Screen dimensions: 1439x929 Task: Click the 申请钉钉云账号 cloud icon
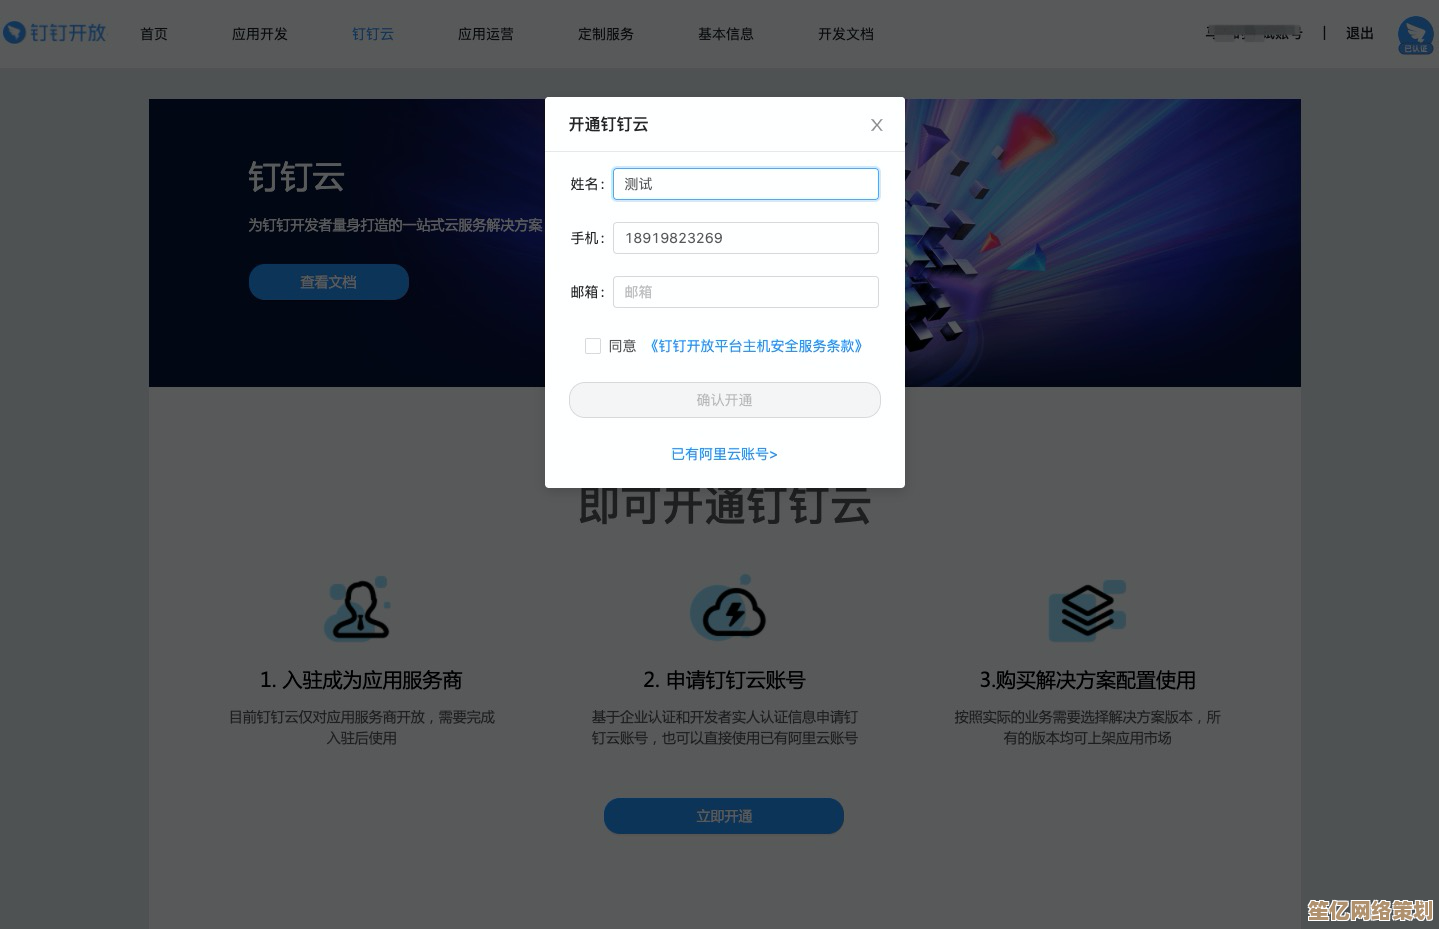(729, 608)
